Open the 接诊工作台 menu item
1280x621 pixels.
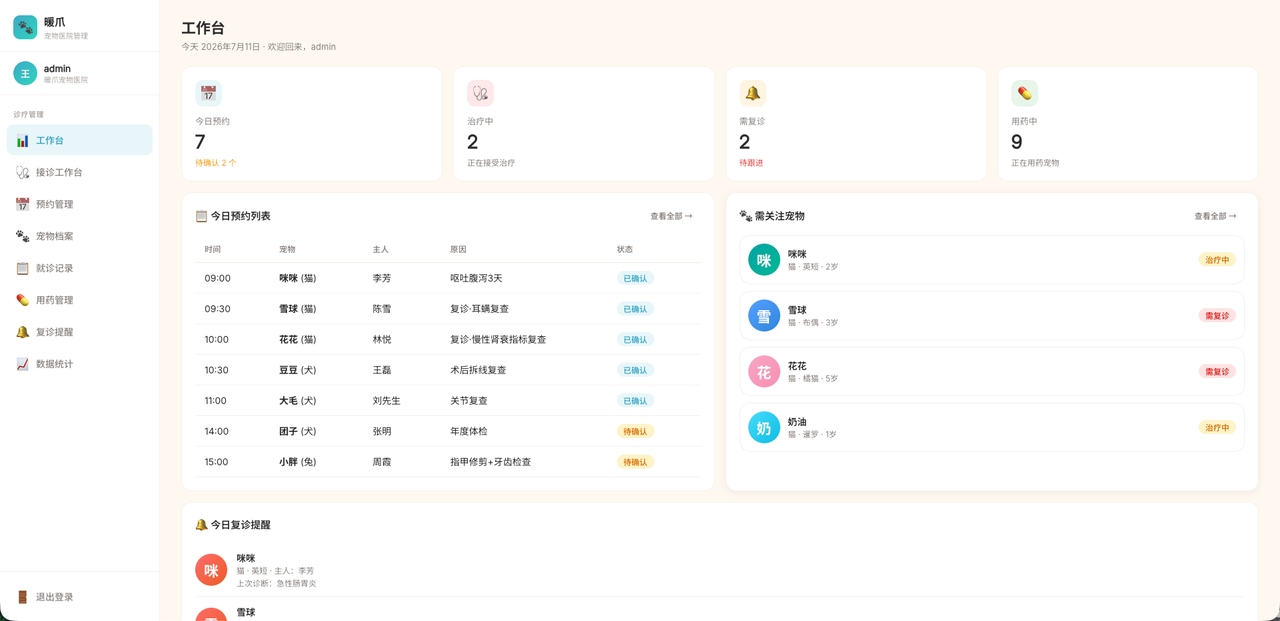pos(79,172)
